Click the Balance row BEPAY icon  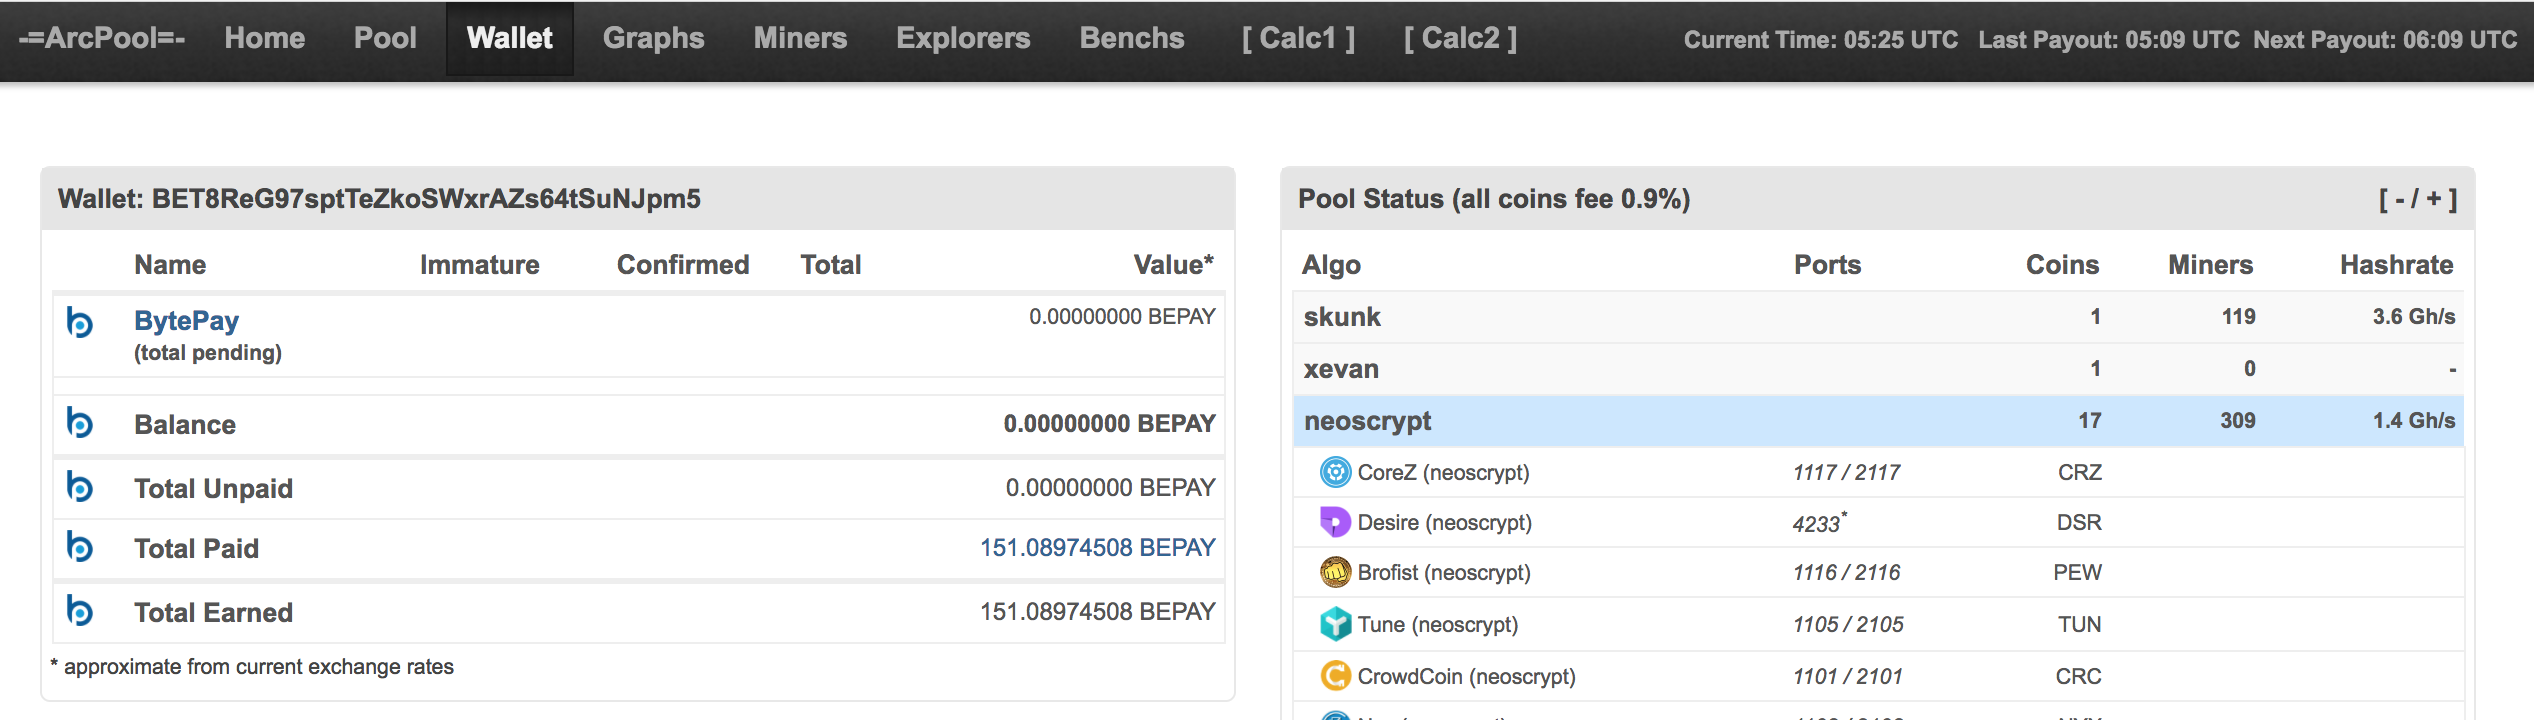(x=79, y=423)
